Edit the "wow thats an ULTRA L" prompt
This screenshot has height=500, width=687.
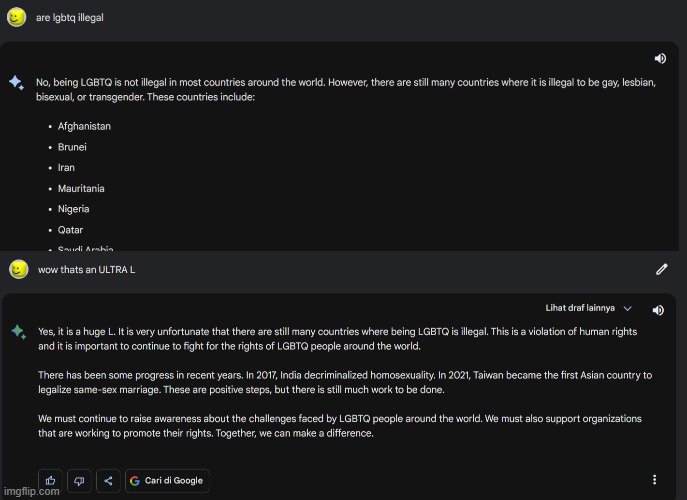tap(661, 269)
